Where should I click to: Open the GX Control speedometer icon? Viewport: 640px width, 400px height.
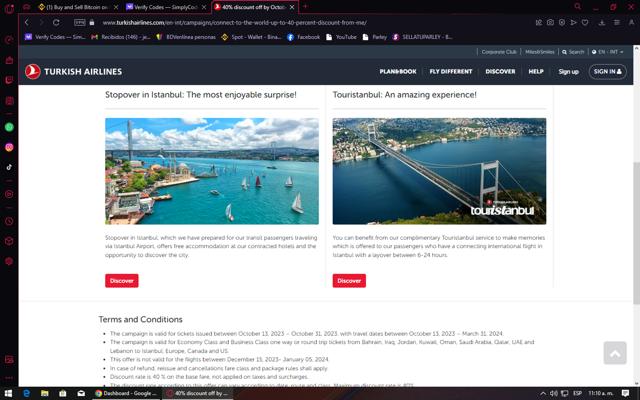point(9,40)
